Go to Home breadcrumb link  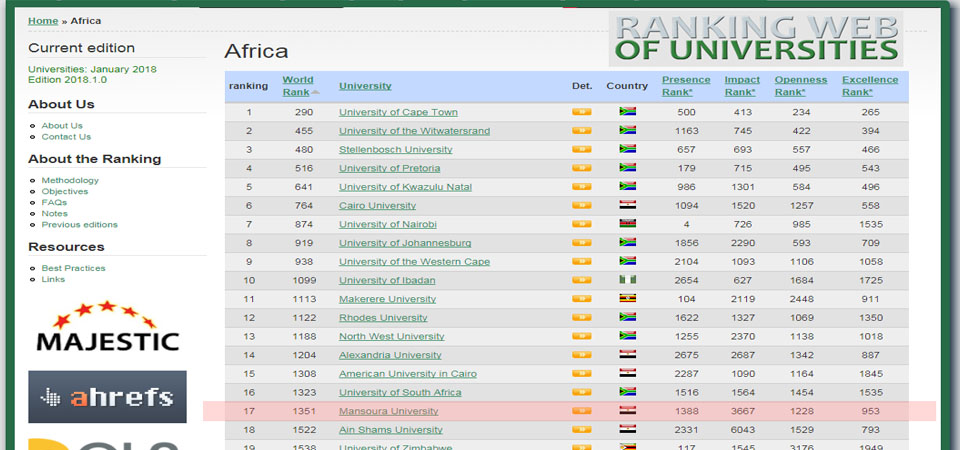coord(43,21)
